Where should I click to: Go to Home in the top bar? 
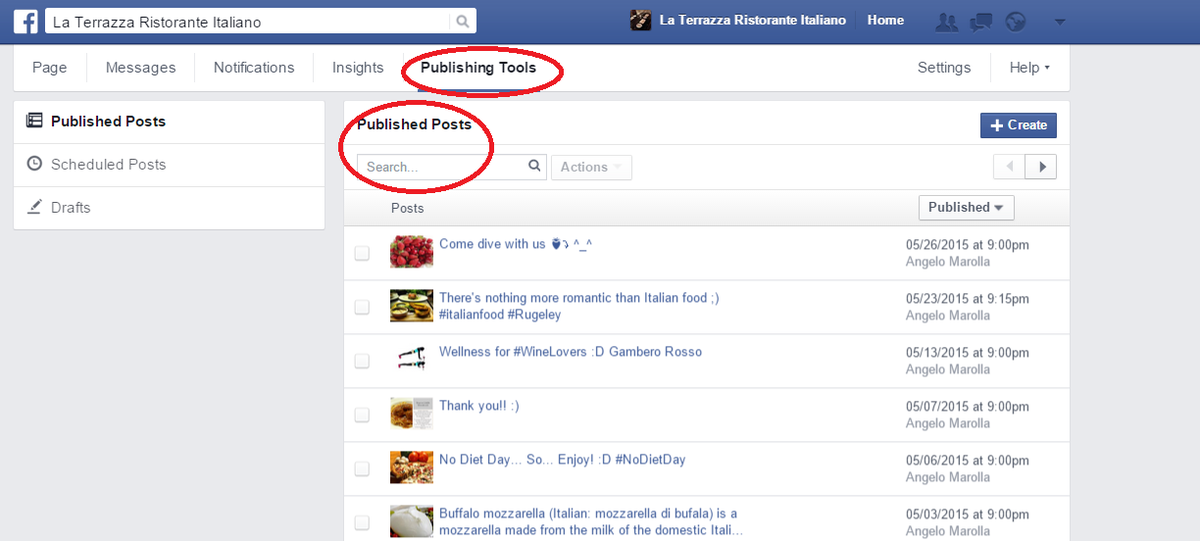pyautogui.click(x=885, y=20)
